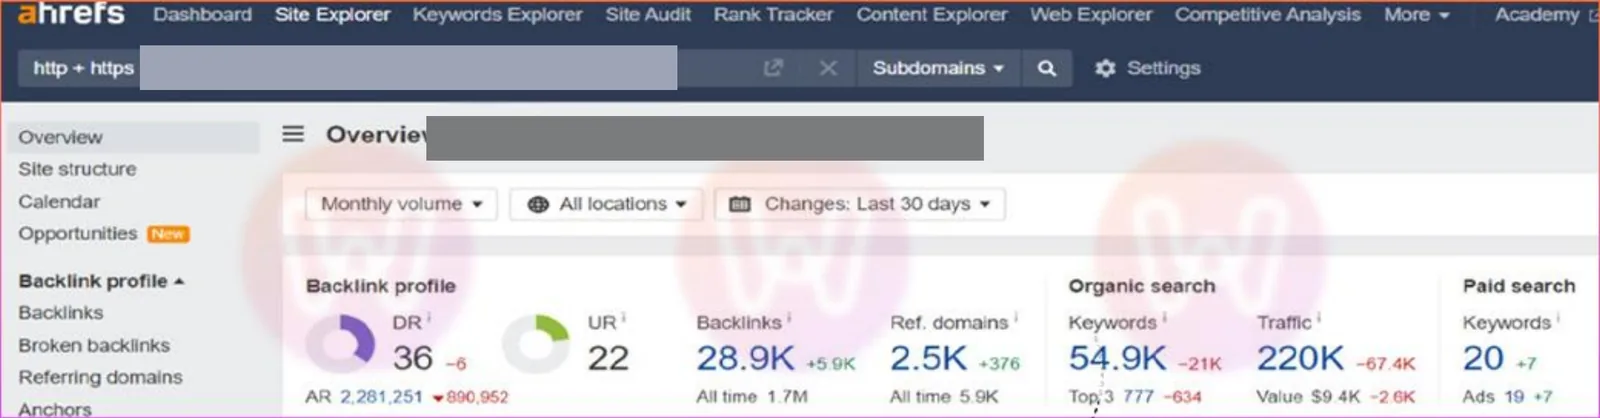Open the 2.5K referring domains count
Screen dimensions: 1600x418
pos(929,358)
